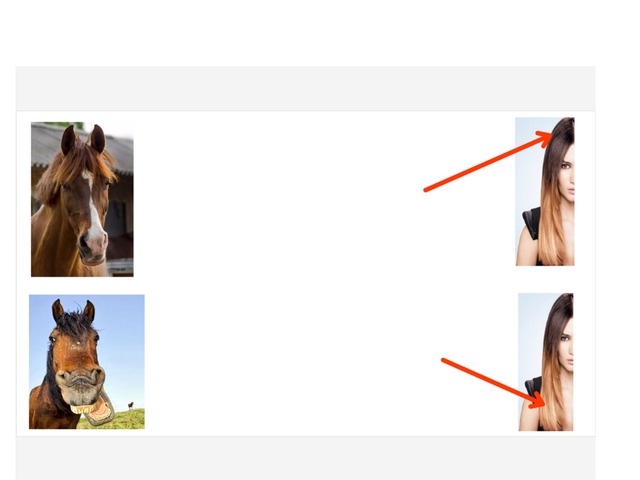Click the grey header bar above the images
The width and height of the screenshot is (640, 480).
(x=305, y=89)
